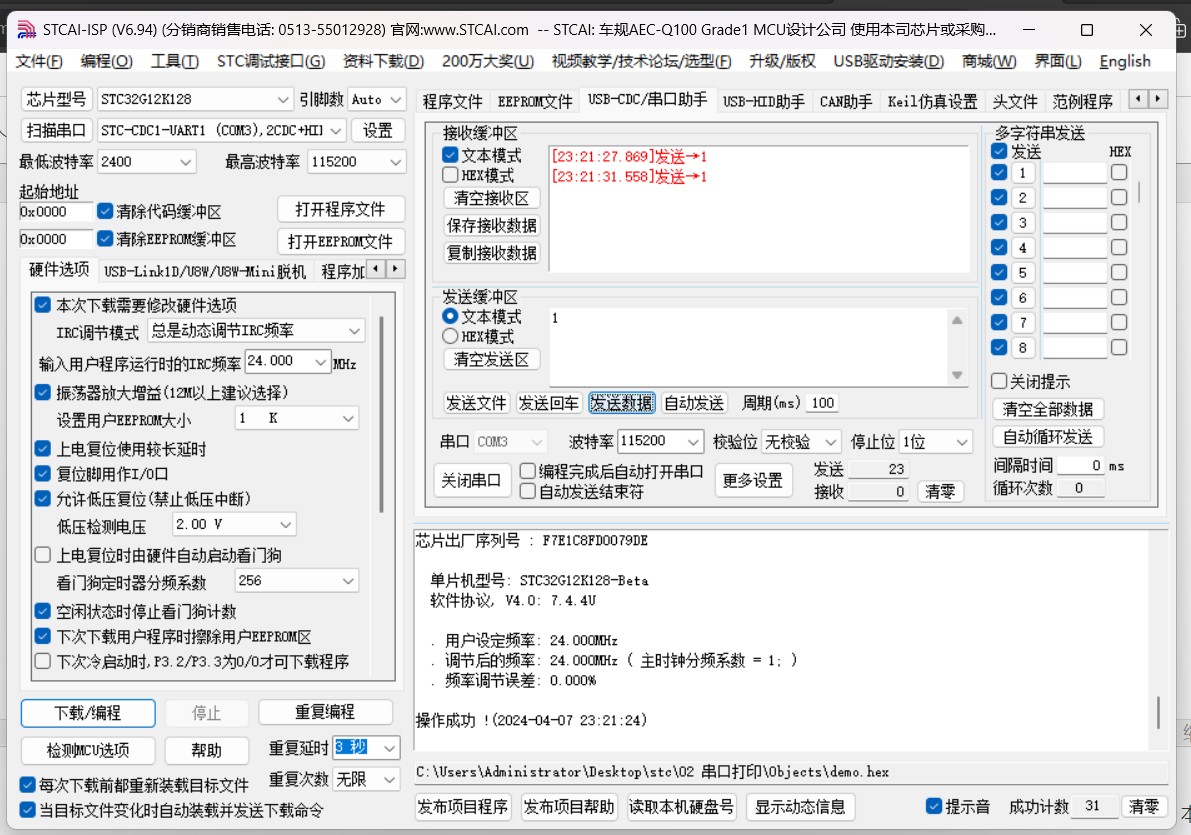The image size is (1191, 835).
Task: Open the 工具(T) menu
Action: [x=175, y=61]
